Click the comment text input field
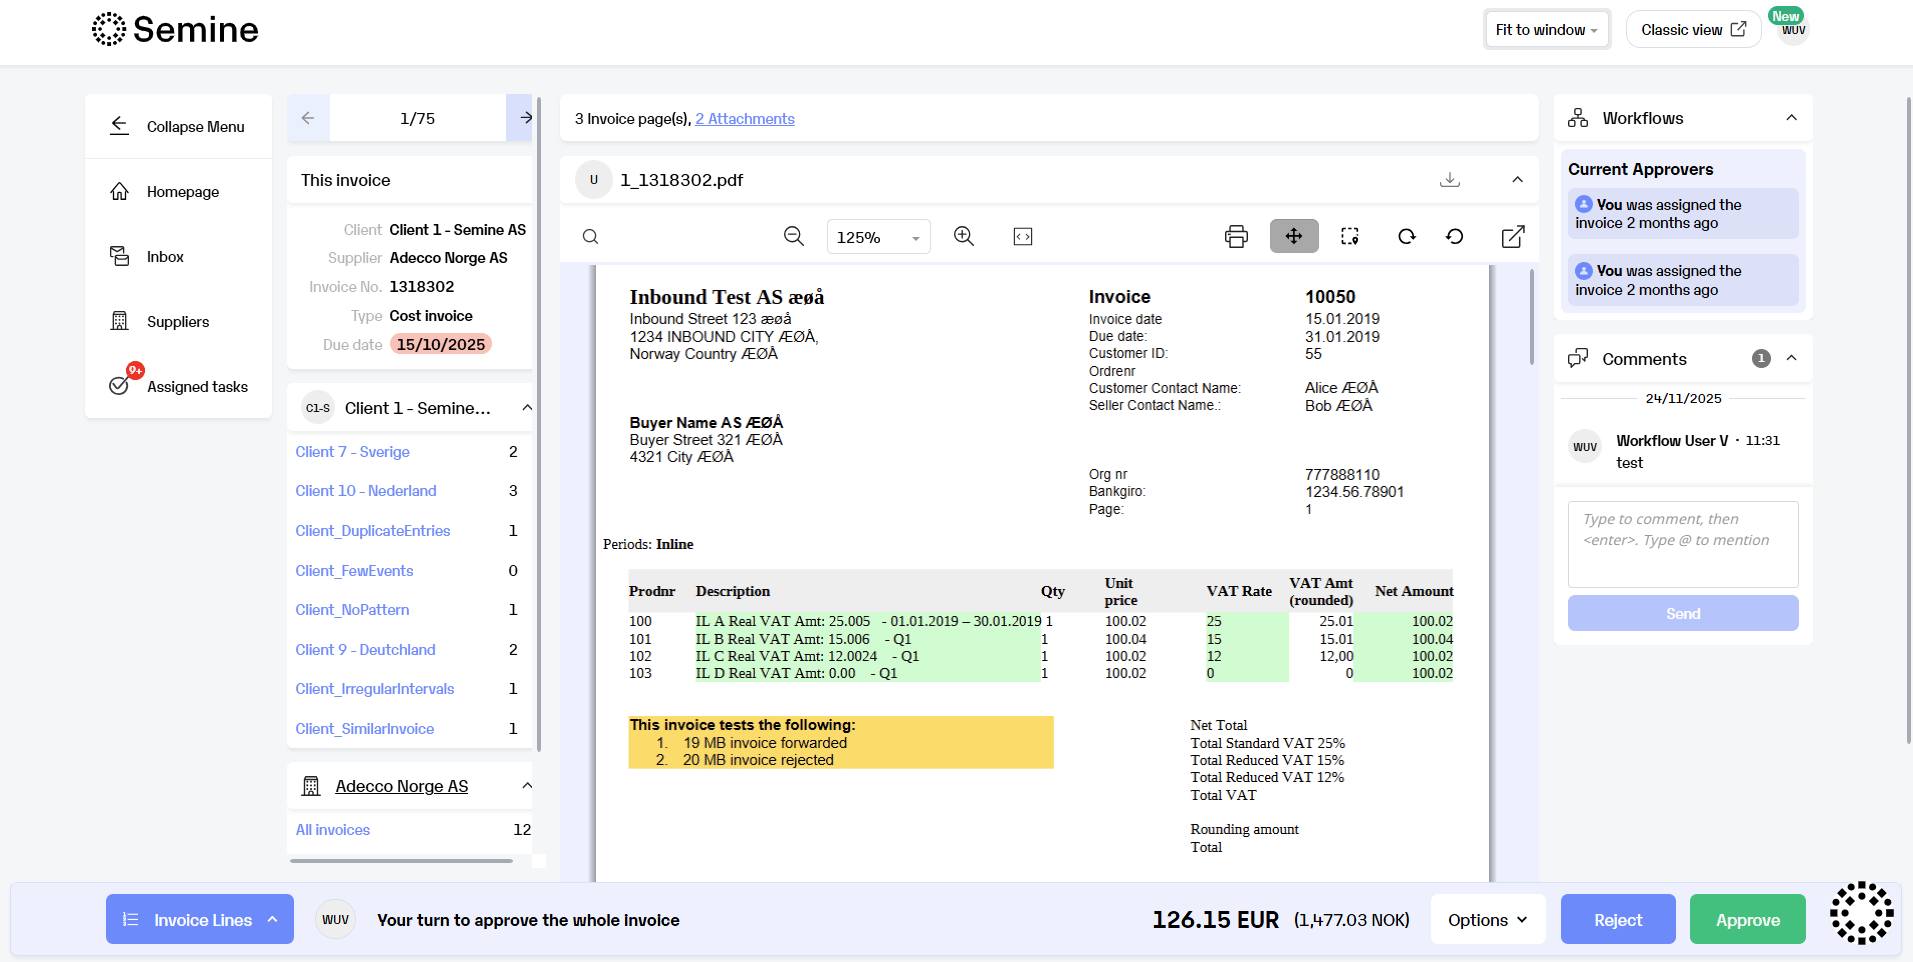This screenshot has width=1913, height=962. coord(1683,544)
